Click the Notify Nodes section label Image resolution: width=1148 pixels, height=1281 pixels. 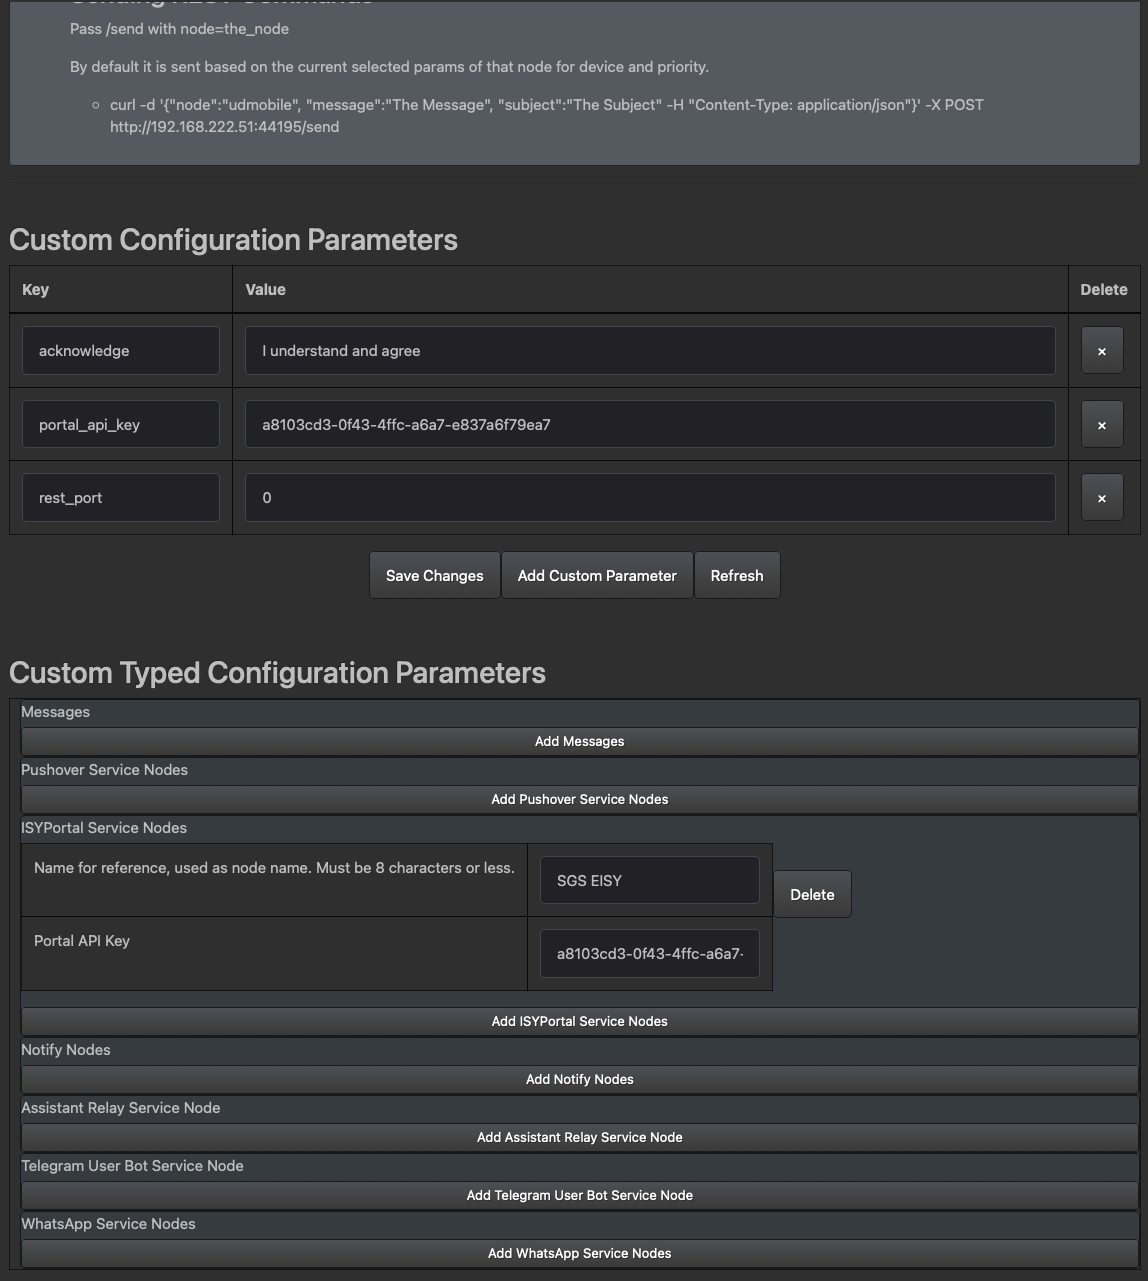point(66,1050)
